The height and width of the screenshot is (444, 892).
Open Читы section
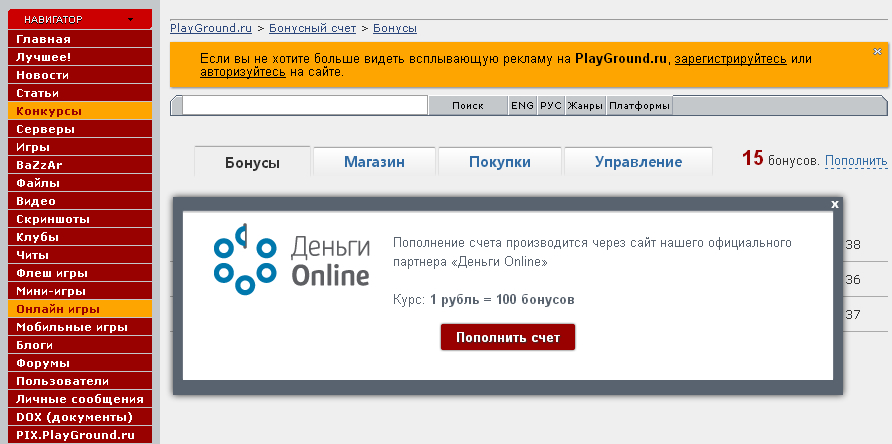click(x=80, y=255)
